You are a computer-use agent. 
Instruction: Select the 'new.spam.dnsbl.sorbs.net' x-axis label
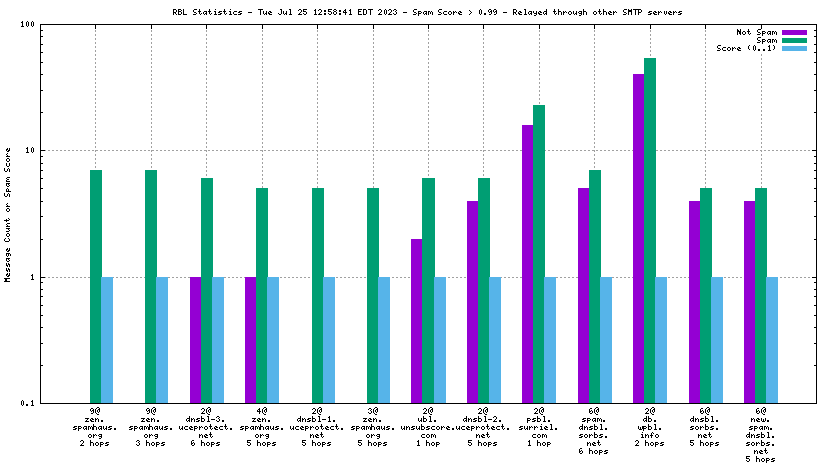coord(760,435)
